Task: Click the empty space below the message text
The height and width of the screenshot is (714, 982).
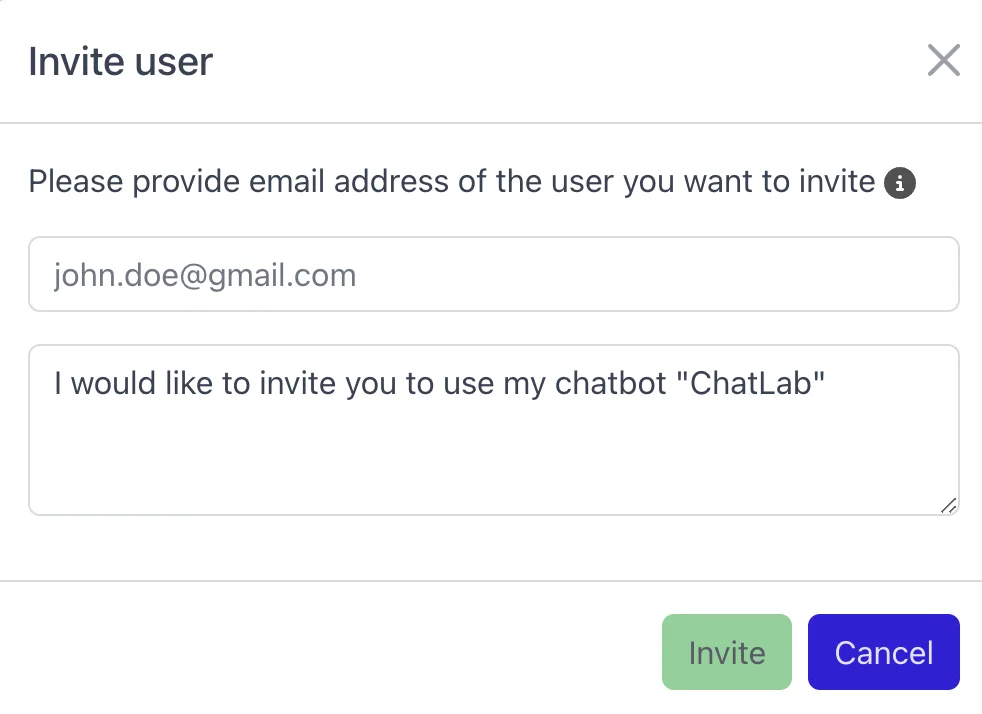Action: [493, 462]
